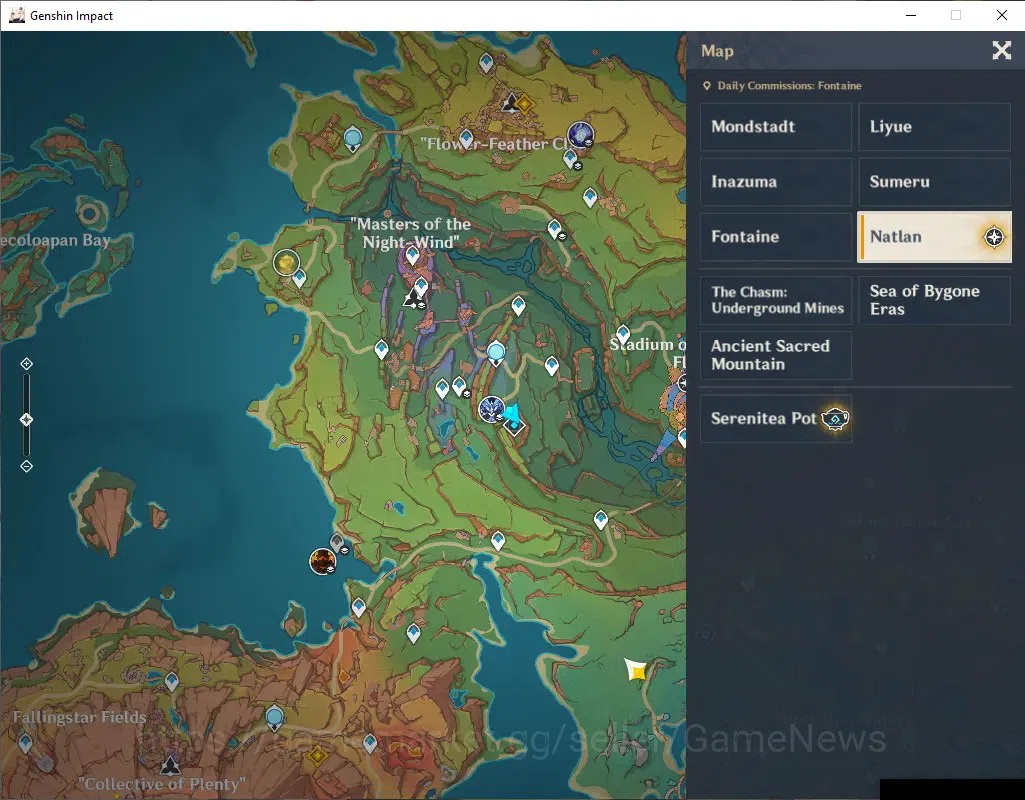Select Statue of the Seven above the player marker
This screenshot has height=800, width=1025.
tap(496, 353)
